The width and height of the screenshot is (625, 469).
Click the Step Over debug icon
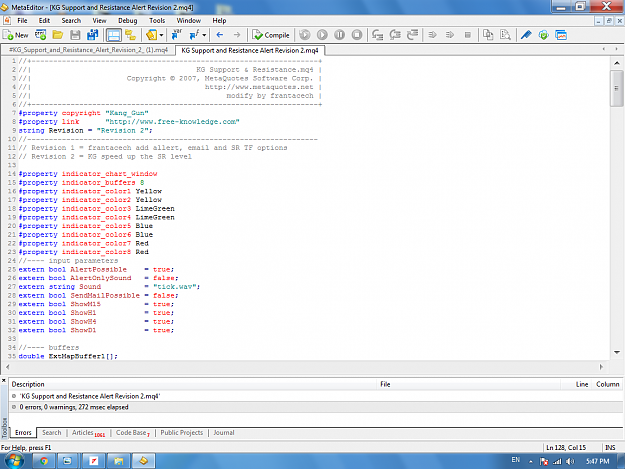coord(395,35)
